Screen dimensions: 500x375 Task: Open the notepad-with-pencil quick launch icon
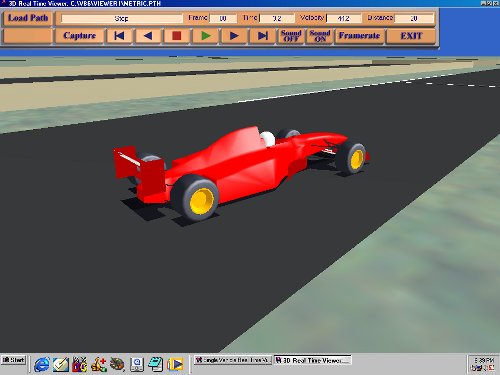coord(61,364)
